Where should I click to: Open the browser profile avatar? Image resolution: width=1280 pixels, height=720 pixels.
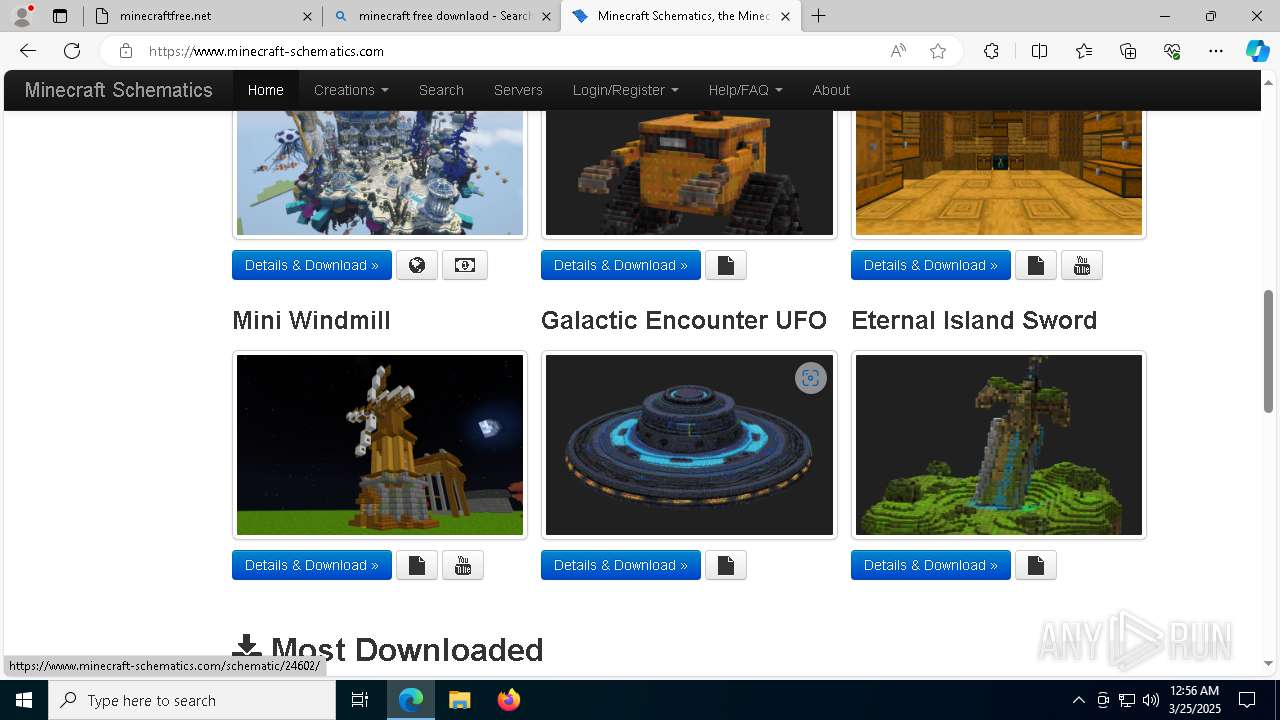22,16
